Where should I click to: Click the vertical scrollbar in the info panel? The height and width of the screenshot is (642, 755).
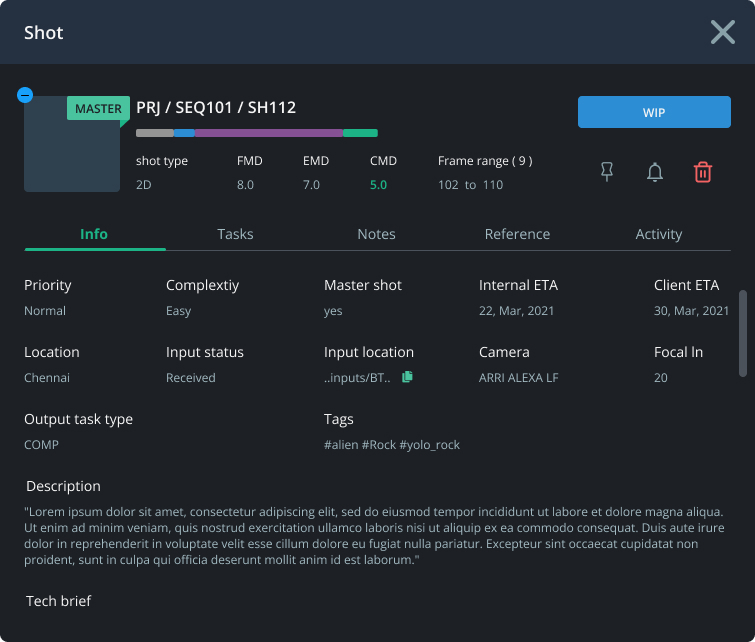743,333
